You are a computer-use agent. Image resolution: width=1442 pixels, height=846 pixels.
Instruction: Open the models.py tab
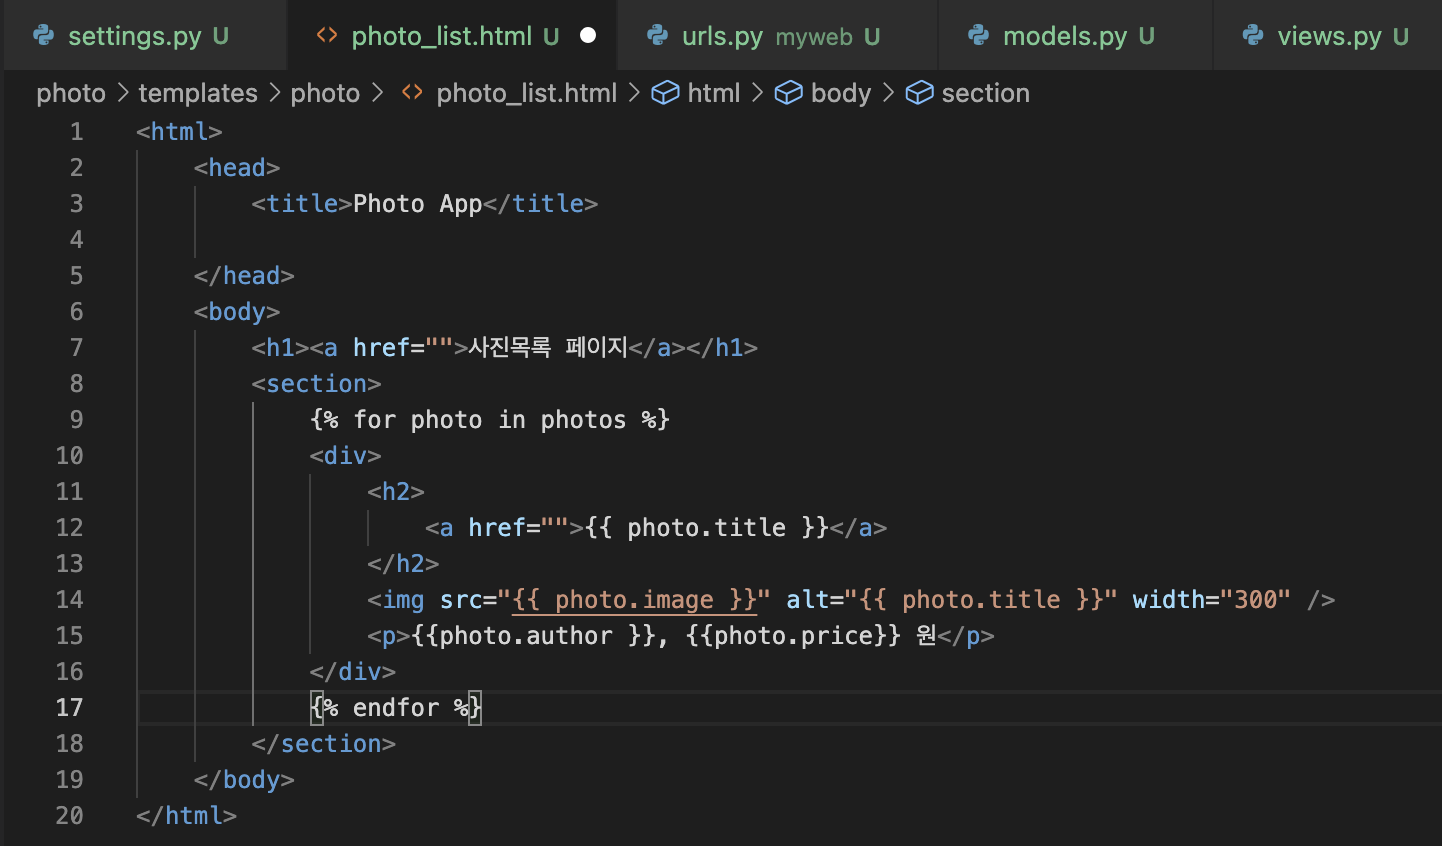pyautogui.click(x=1075, y=36)
